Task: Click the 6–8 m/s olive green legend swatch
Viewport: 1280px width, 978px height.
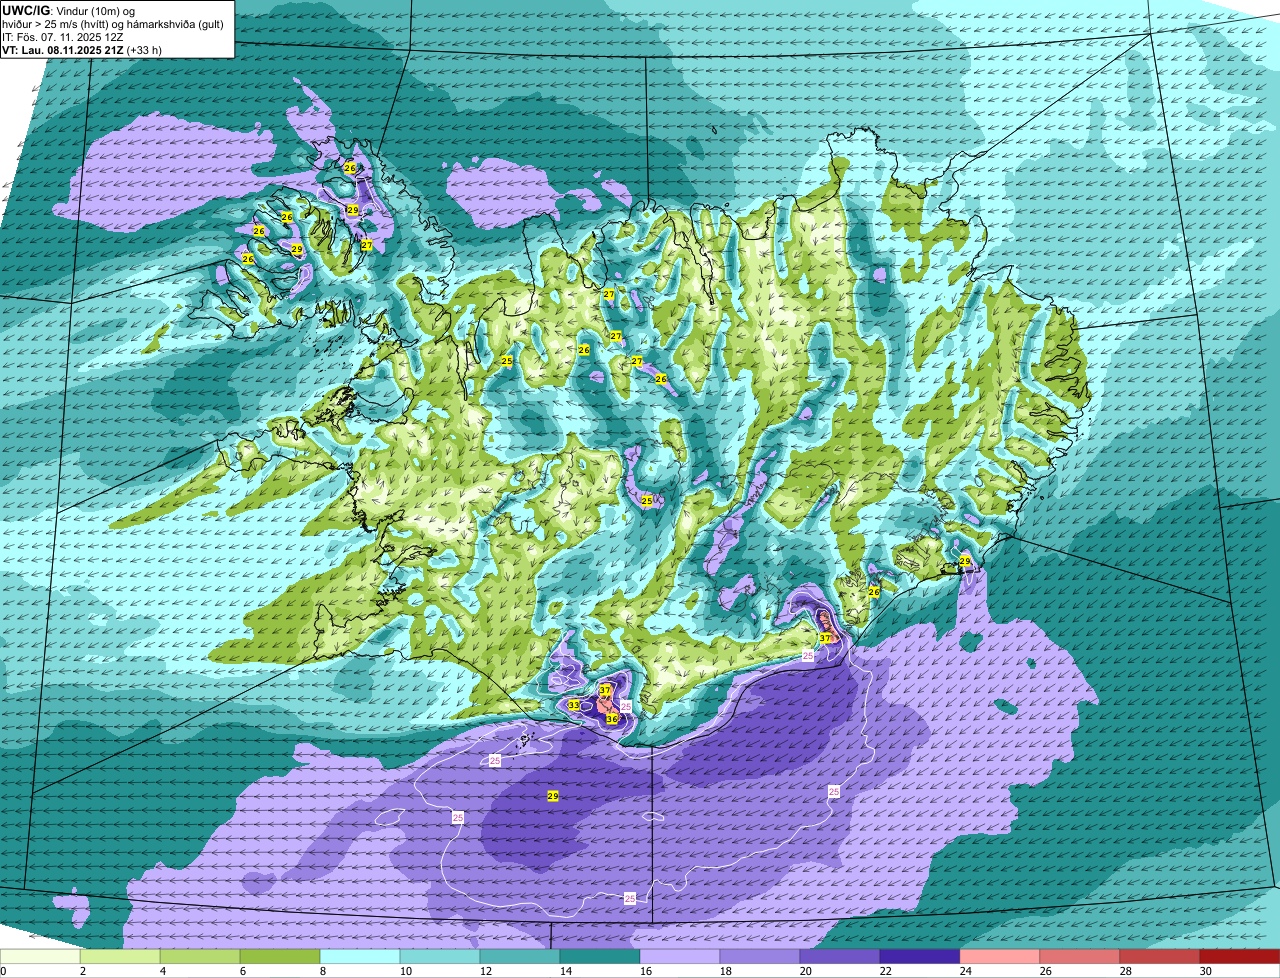Action: point(280,957)
